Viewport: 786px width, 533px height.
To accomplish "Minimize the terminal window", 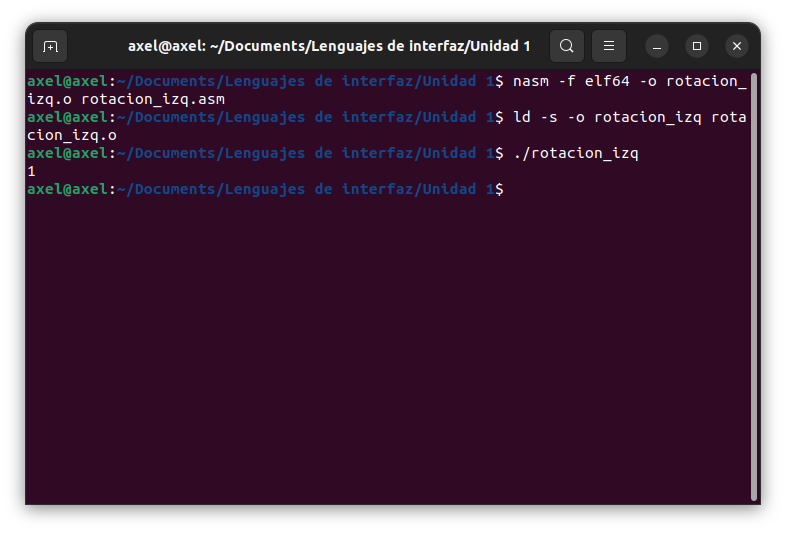I will (x=657, y=47).
